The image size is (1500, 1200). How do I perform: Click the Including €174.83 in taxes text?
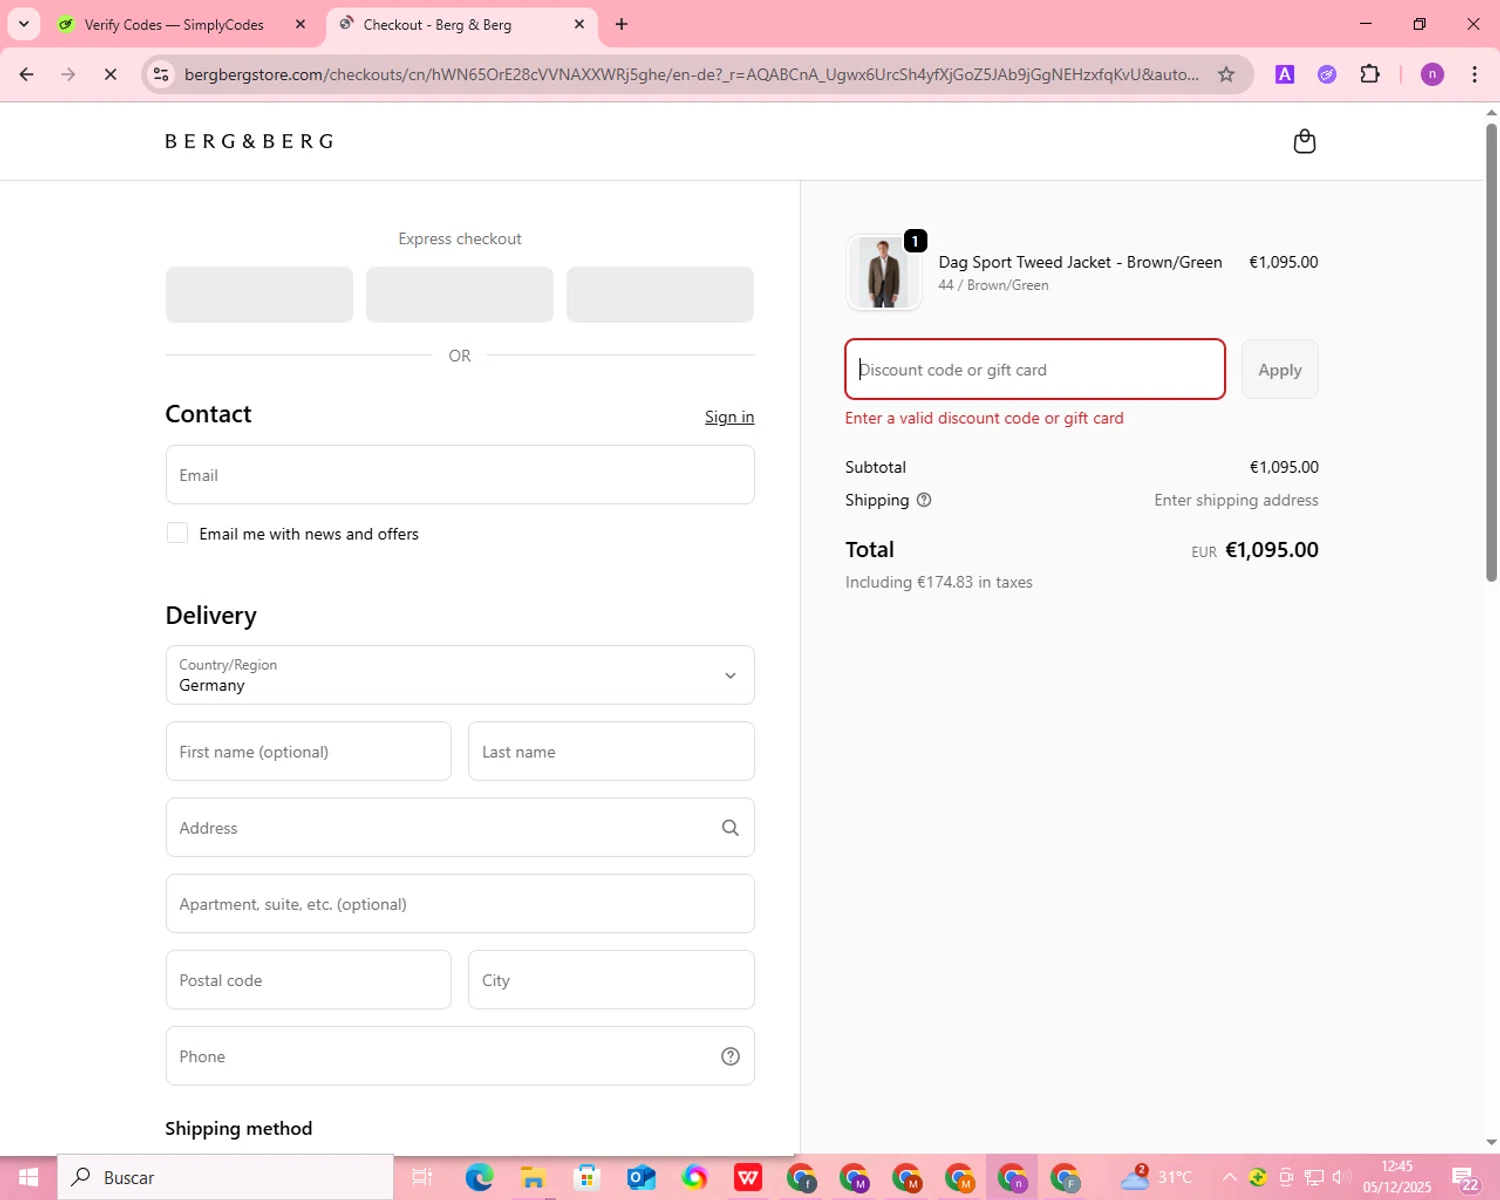939,582
